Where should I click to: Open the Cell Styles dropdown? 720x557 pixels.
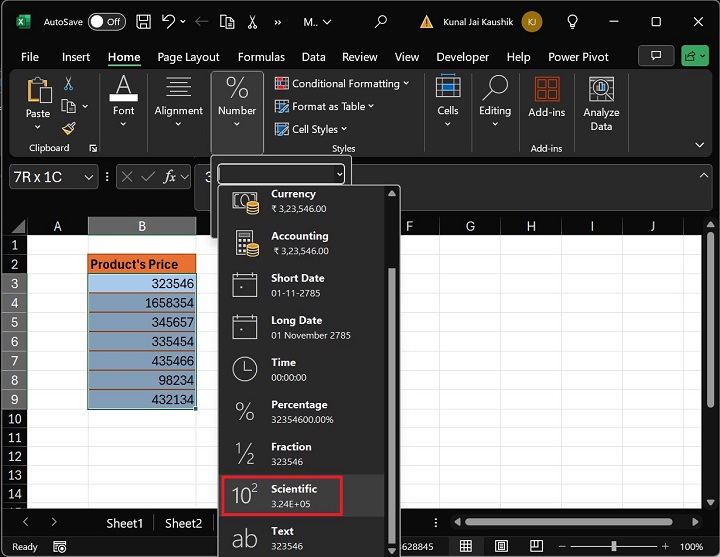coord(312,129)
